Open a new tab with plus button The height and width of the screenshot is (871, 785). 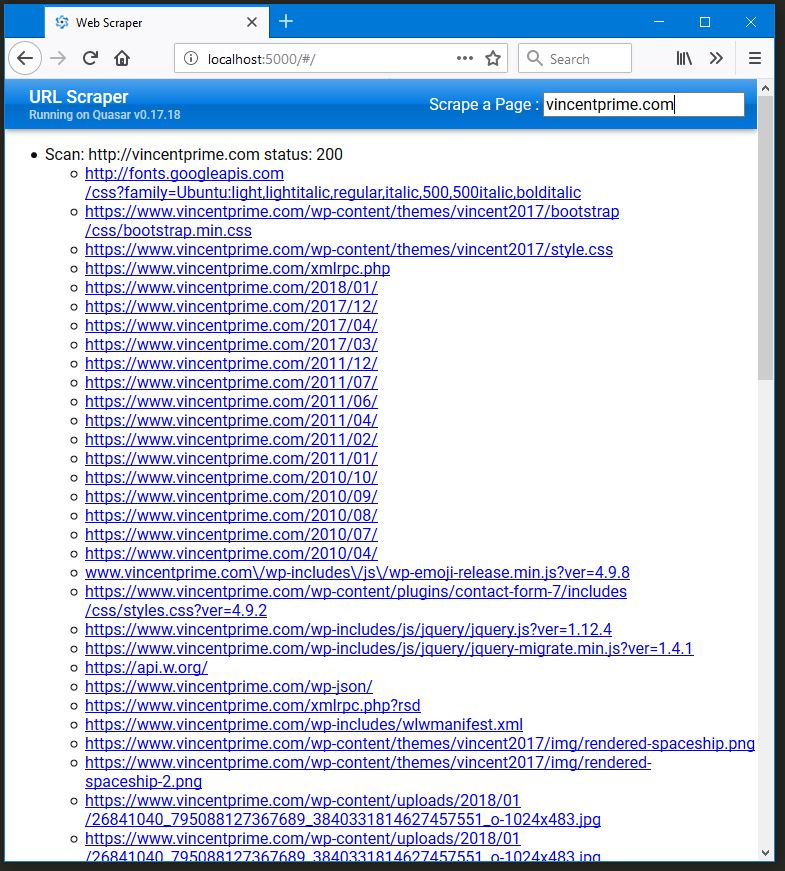click(286, 21)
